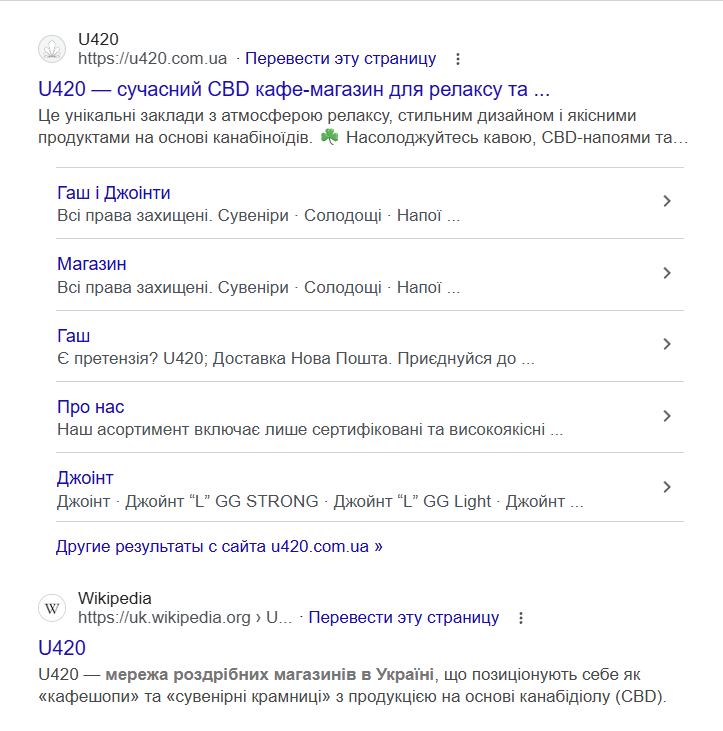723x731 pixels.
Task: Open the 'Гаш' sitelink title
Action: tap(74, 336)
